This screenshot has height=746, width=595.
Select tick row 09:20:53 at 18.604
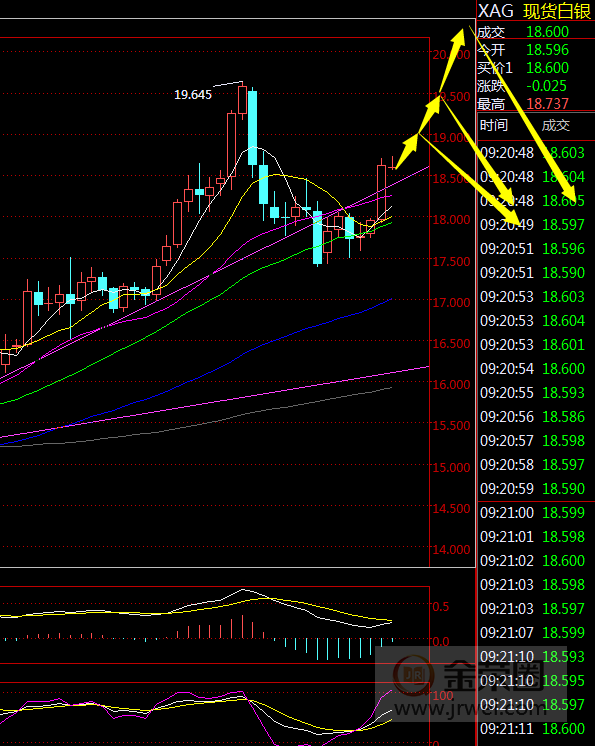(532, 321)
